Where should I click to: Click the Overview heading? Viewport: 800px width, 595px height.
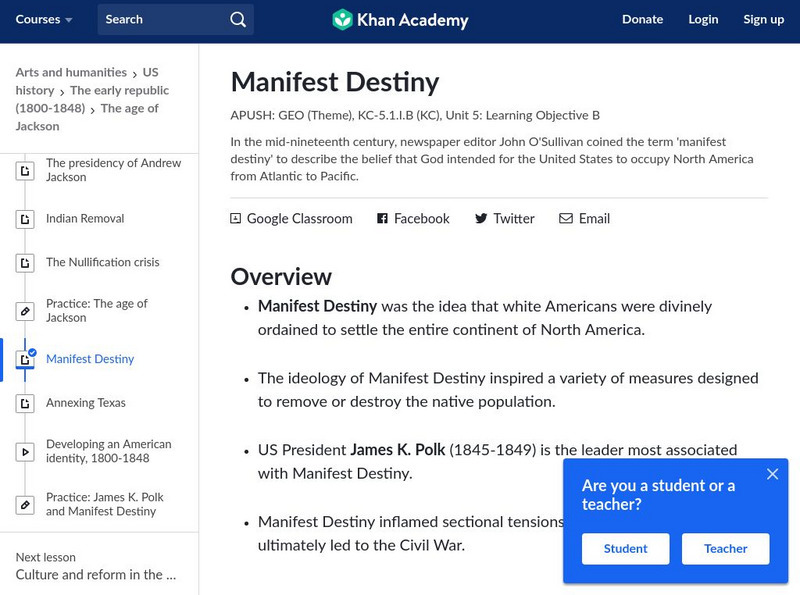[281, 277]
